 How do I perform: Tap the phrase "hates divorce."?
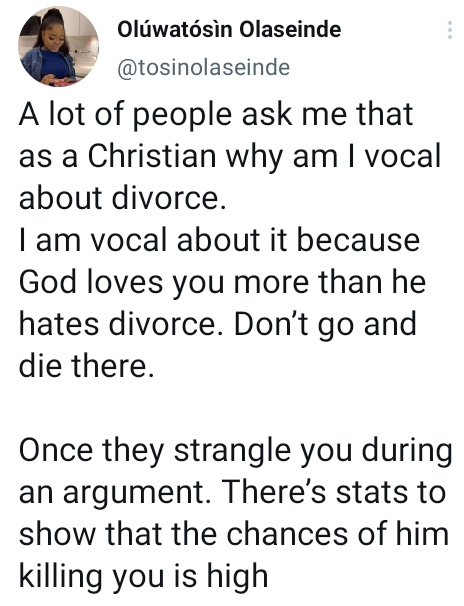pos(122,324)
